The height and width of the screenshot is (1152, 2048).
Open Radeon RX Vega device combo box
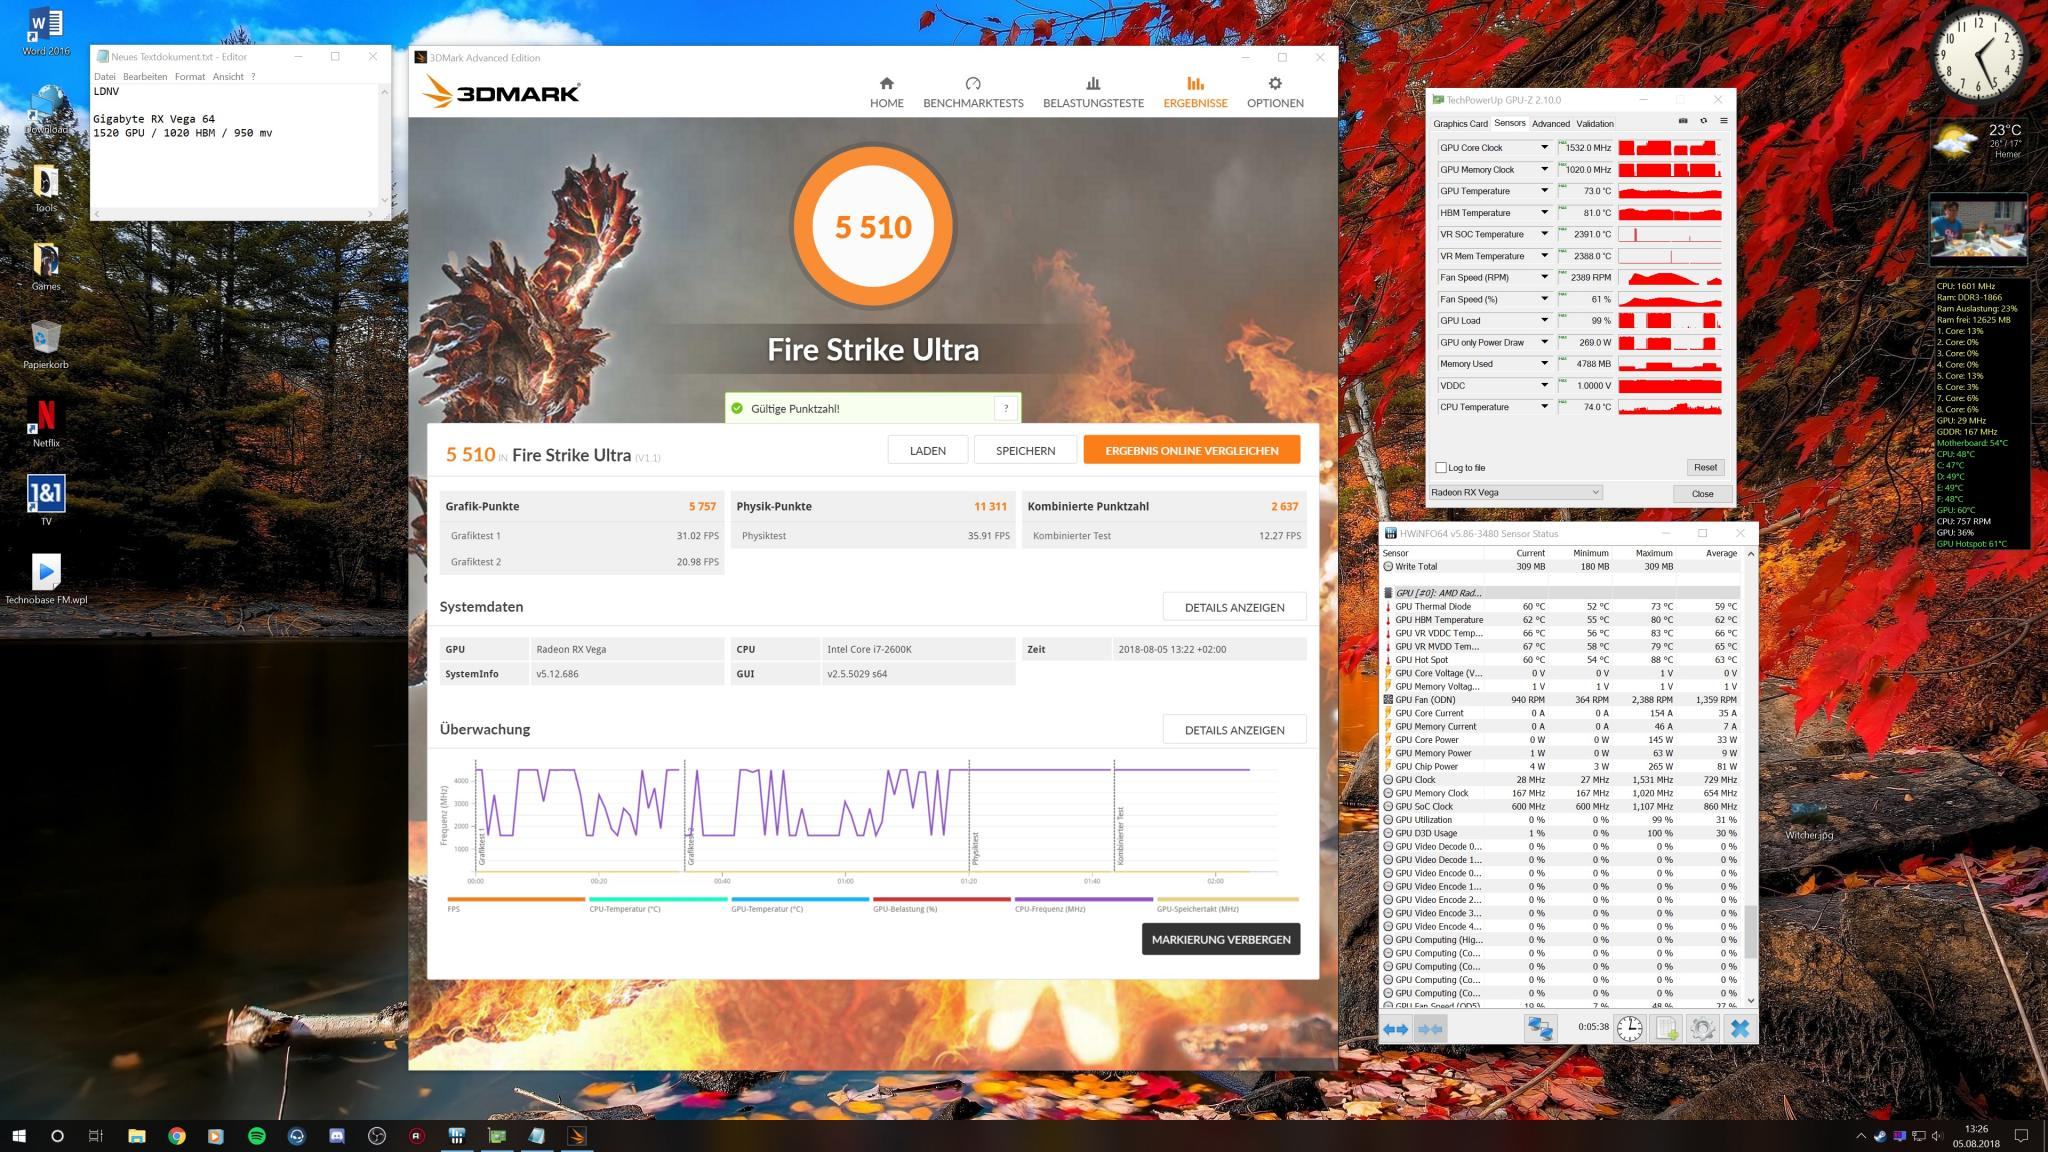(x=1515, y=492)
